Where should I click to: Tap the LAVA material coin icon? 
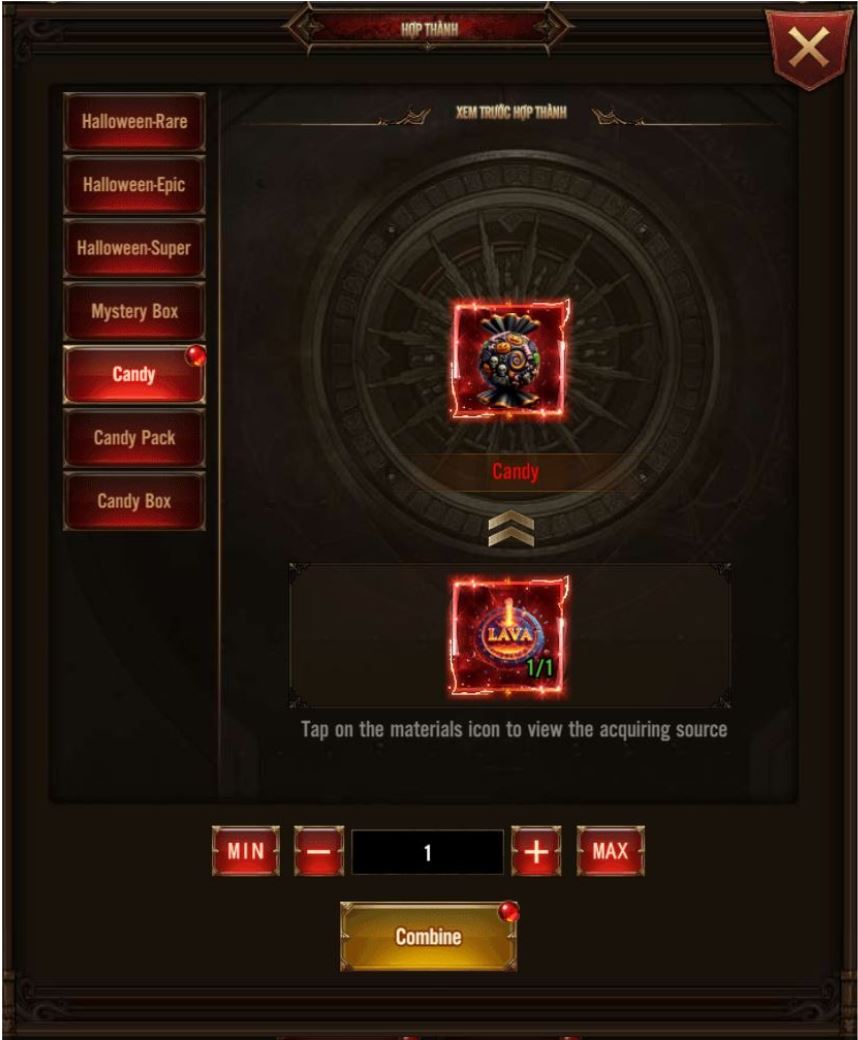510,636
